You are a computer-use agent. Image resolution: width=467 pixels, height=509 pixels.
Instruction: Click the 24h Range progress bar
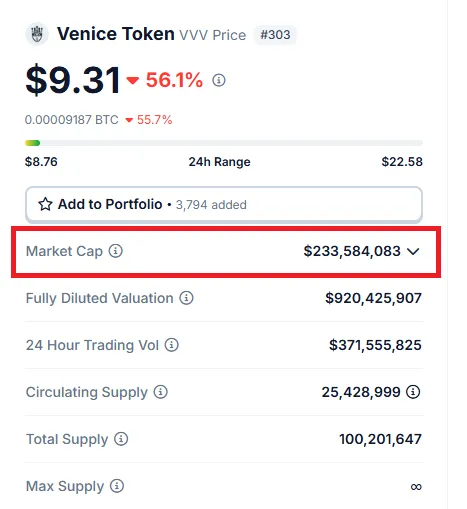coord(224,143)
